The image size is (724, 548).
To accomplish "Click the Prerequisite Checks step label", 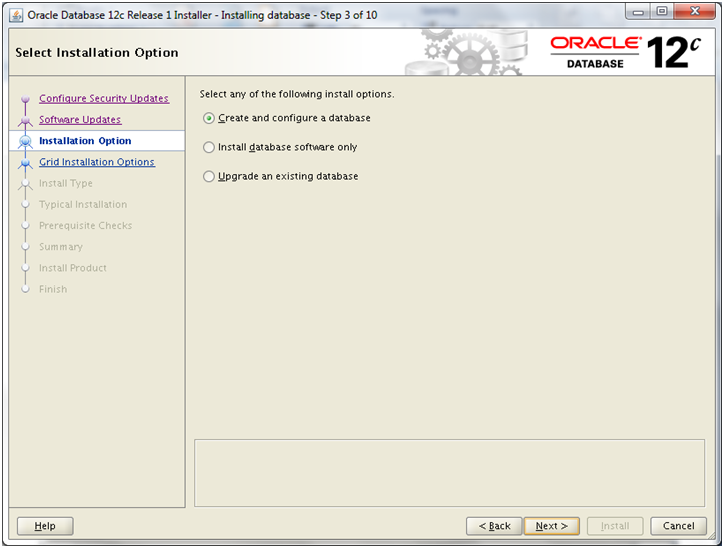I will 85,226.
